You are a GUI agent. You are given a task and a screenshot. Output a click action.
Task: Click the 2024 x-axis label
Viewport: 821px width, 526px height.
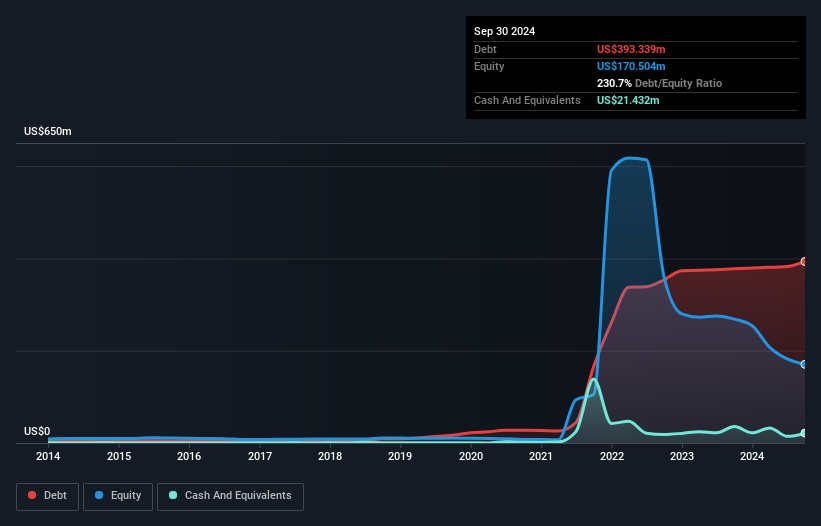point(752,456)
